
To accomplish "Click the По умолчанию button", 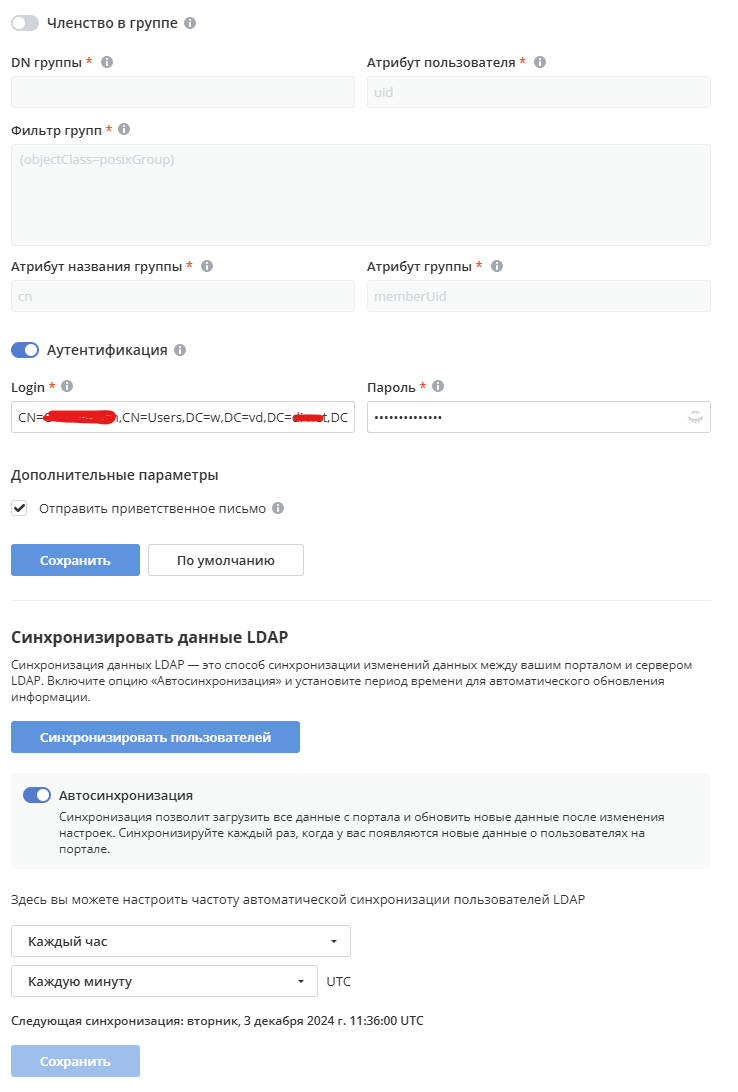I will [225, 560].
